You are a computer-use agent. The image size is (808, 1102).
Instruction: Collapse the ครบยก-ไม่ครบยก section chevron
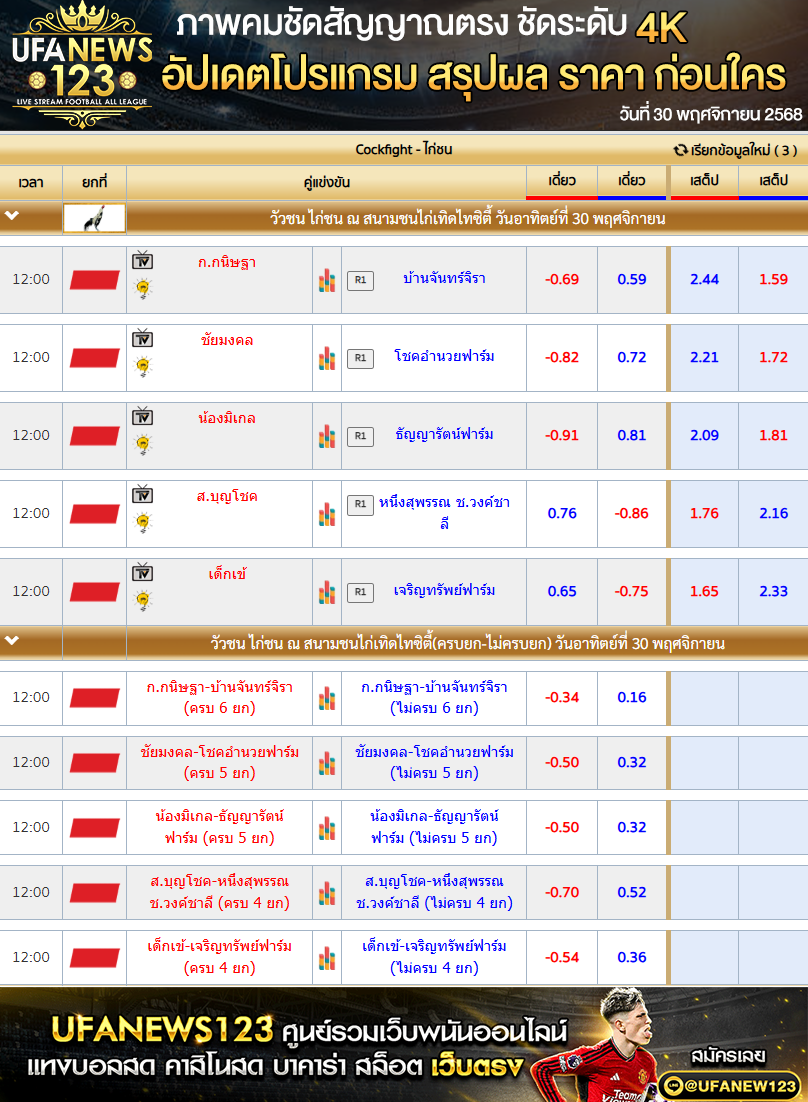tap(12, 641)
